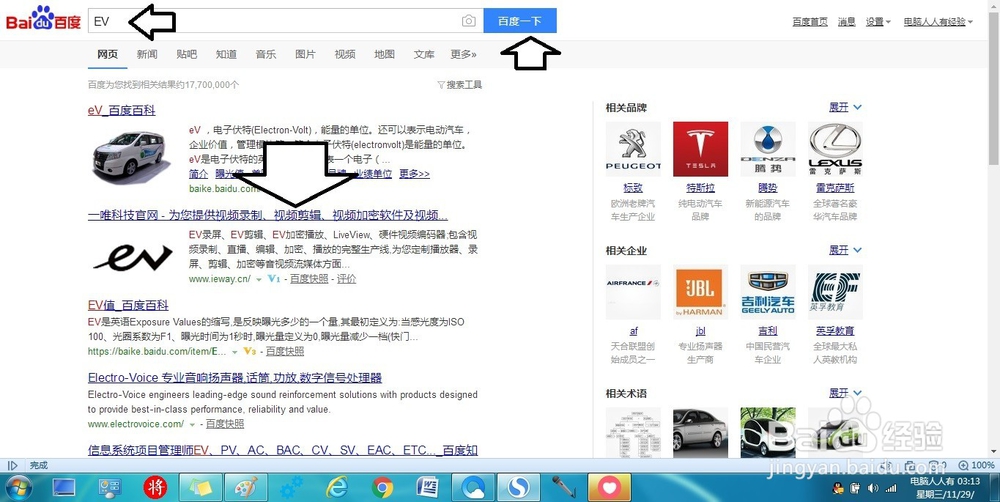Open 一唯科技官网 result link
Image resolution: width=1000 pixels, height=502 pixels.
[x=268, y=215]
